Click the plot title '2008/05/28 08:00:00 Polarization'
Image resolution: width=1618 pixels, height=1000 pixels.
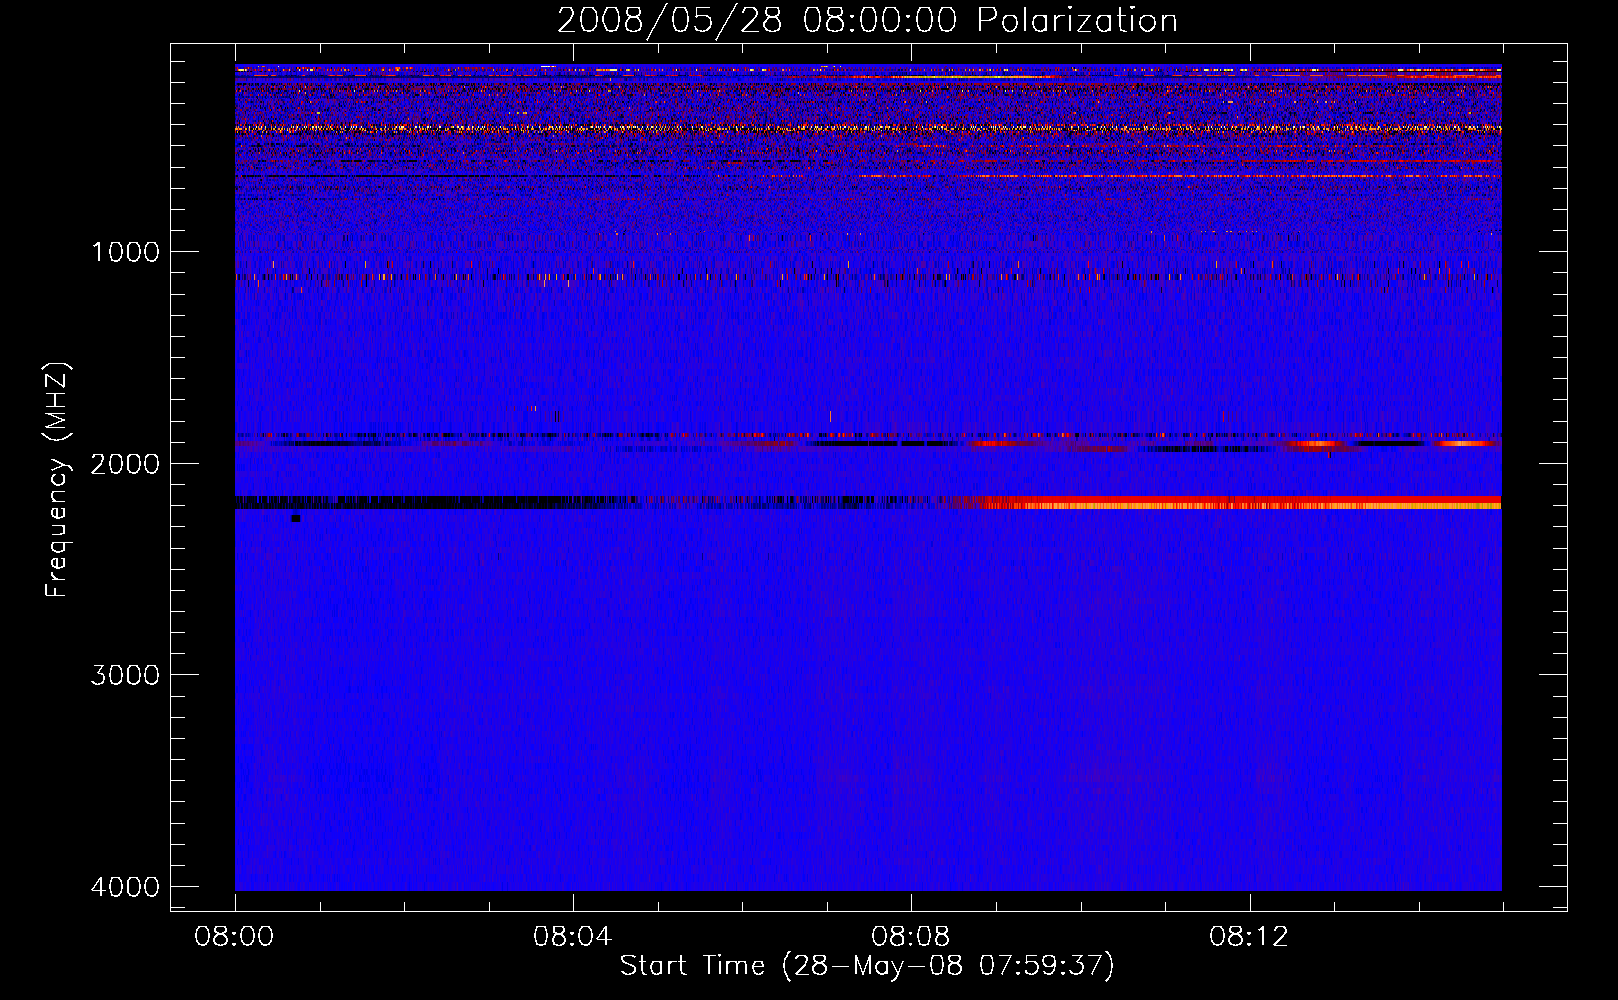coord(867,21)
